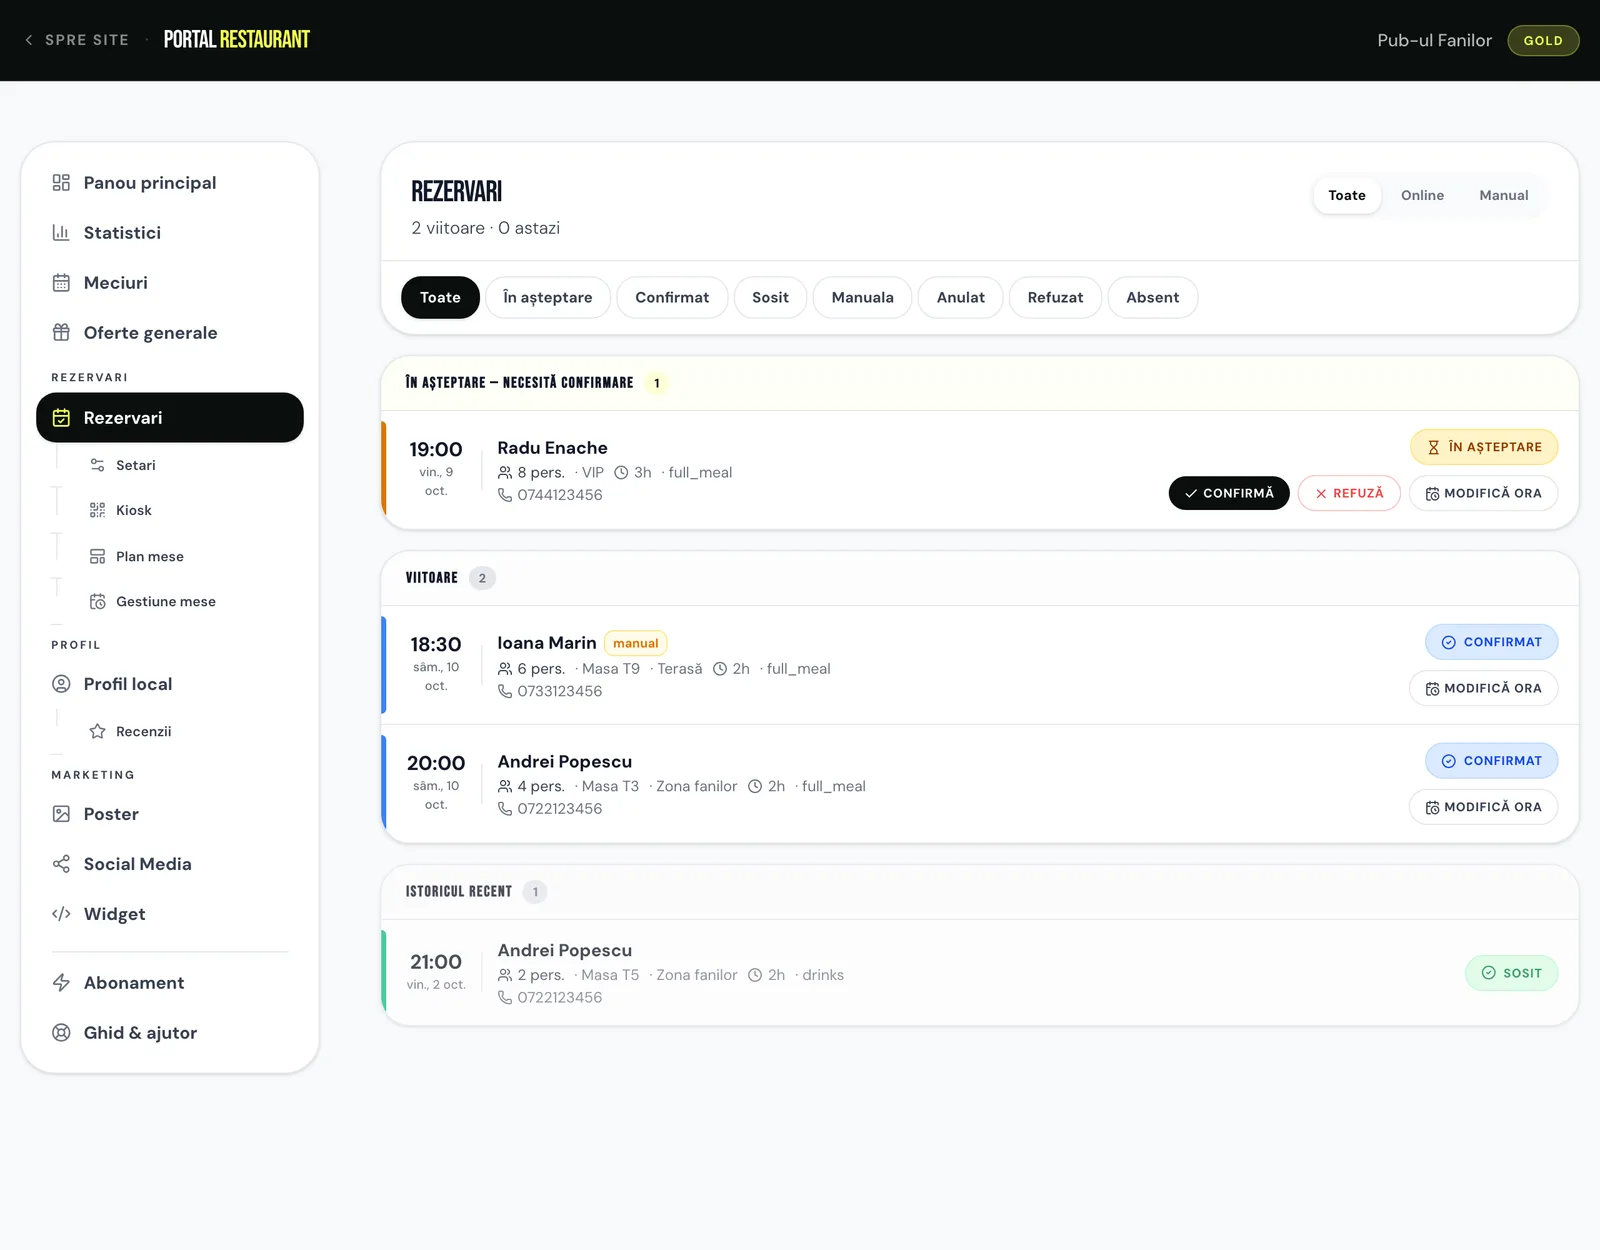Modify time for Ioana Marin's reservation
This screenshot has height=1250, width=1600.
click(1483, 688)
